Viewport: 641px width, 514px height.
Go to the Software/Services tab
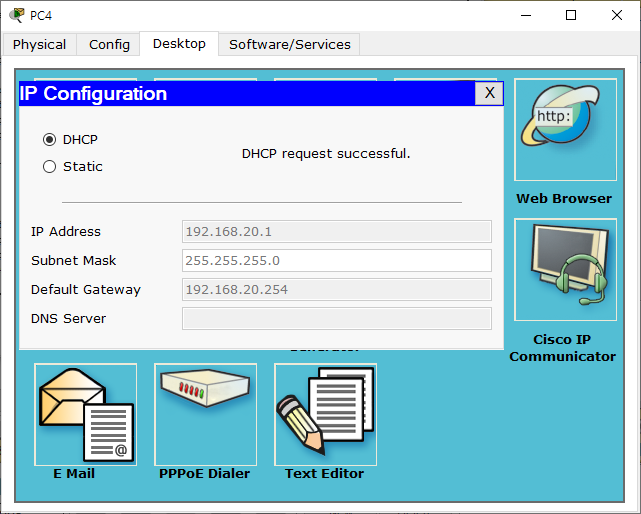[x=289, y=44]
